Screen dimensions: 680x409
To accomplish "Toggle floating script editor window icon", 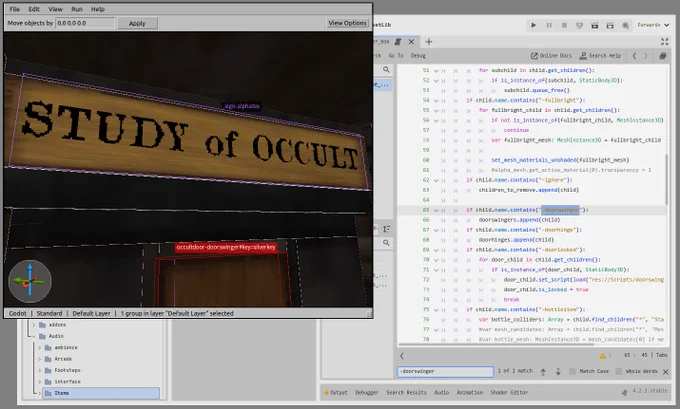I will point(663,56).
